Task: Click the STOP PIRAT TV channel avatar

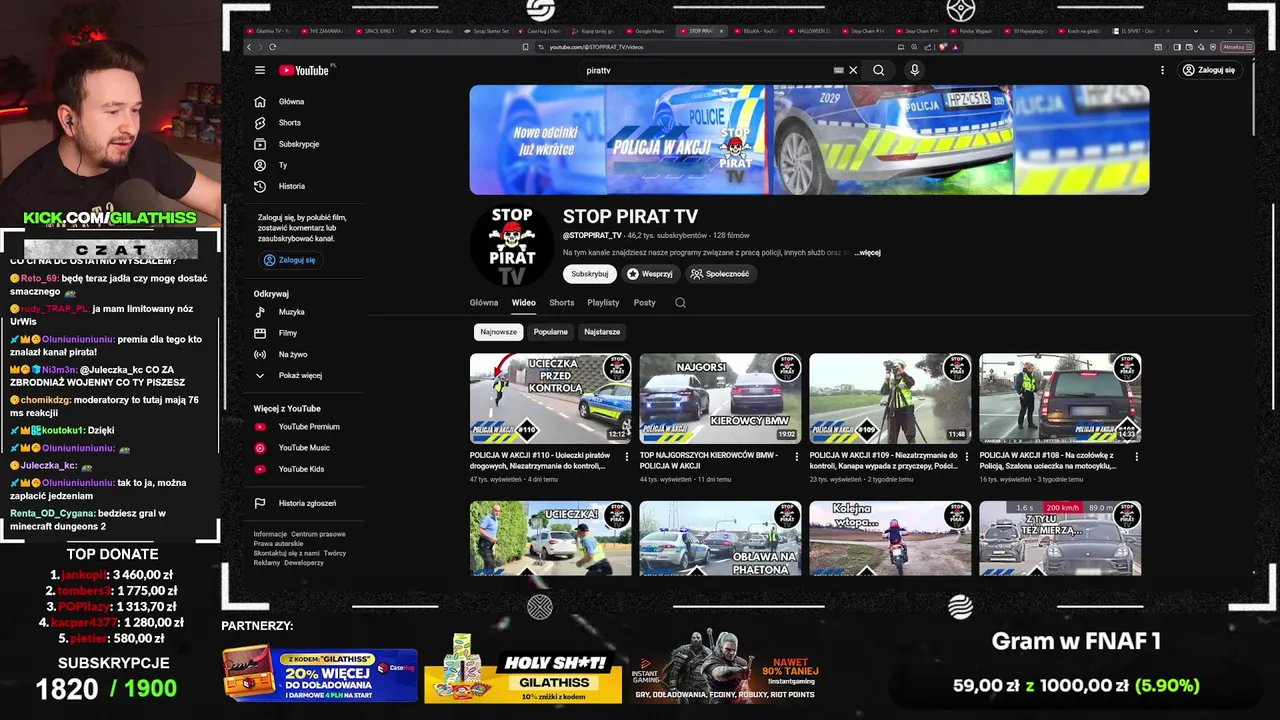Action: pos(511,246)
